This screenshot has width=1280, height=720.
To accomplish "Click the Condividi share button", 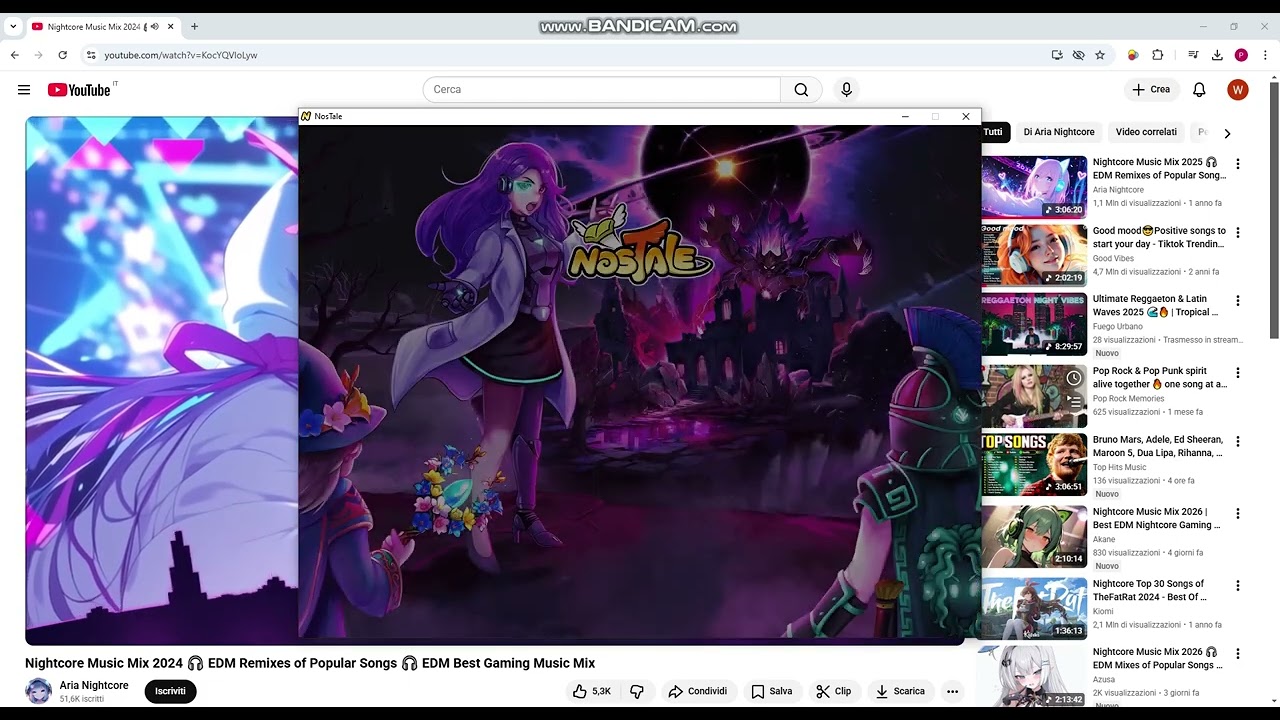I will (698, 691).
